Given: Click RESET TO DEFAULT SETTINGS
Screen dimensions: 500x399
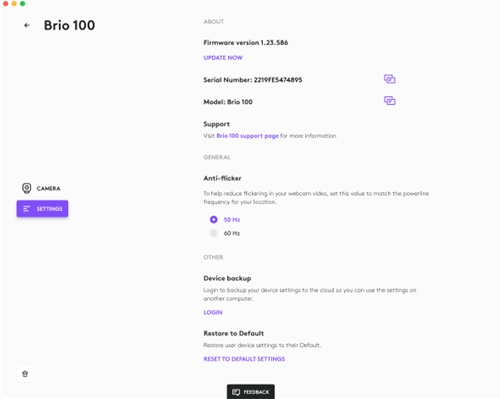Looking at the screenshot, I should point(244,359).
